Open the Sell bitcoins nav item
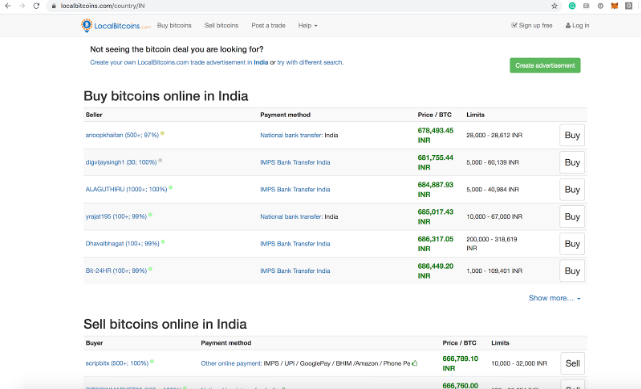 pos(221,25)
